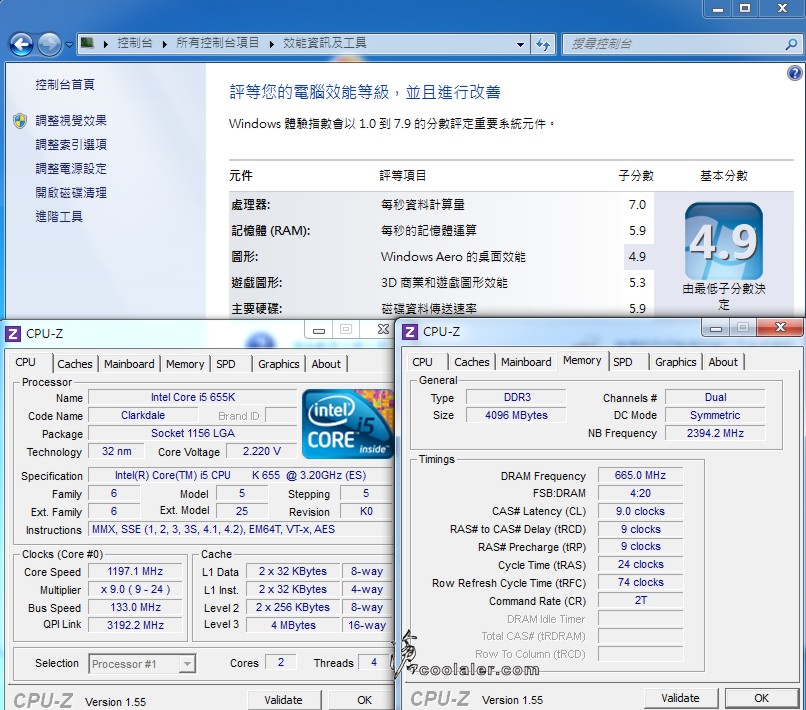Click the 3192.2 MHz QPI Link value
This screenshot has height=710, width=806.
135,625
